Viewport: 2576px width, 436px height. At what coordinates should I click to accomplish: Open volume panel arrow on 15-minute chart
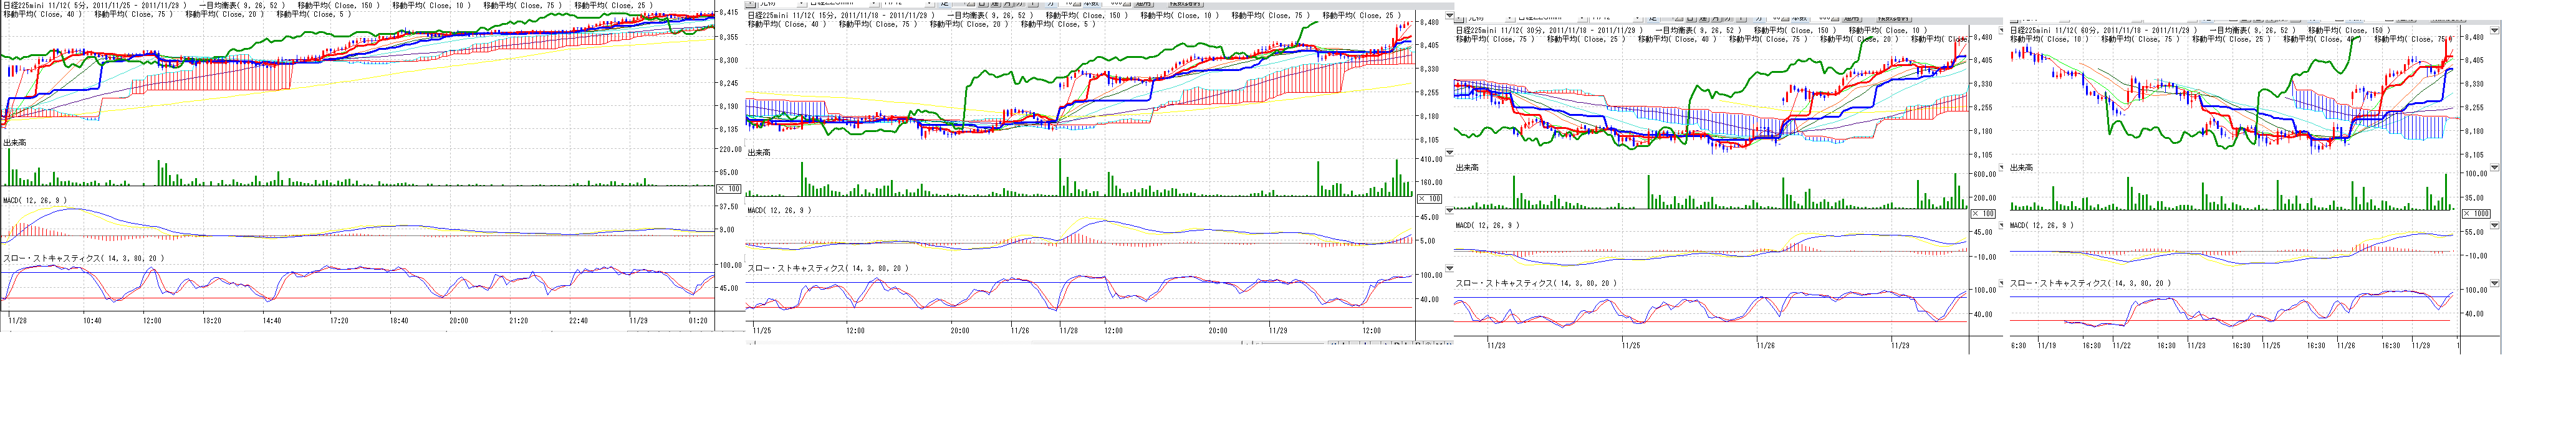click(x=1450, y=153)
